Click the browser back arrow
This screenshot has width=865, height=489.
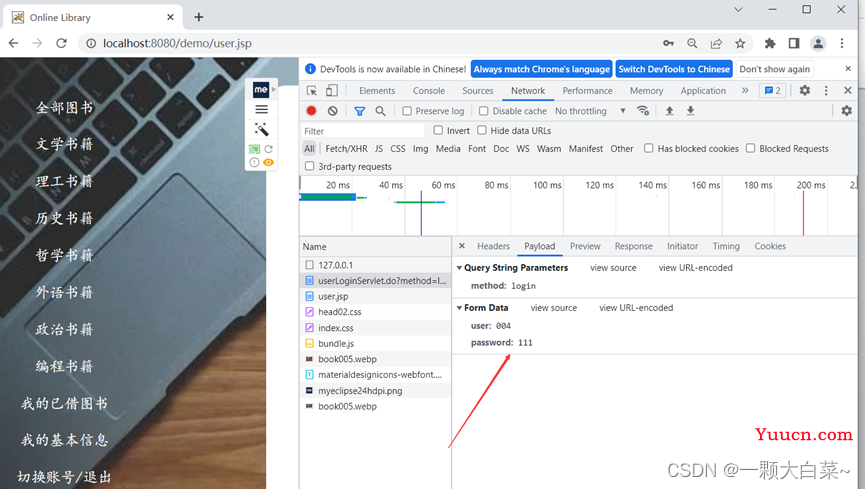click(14, 43)
